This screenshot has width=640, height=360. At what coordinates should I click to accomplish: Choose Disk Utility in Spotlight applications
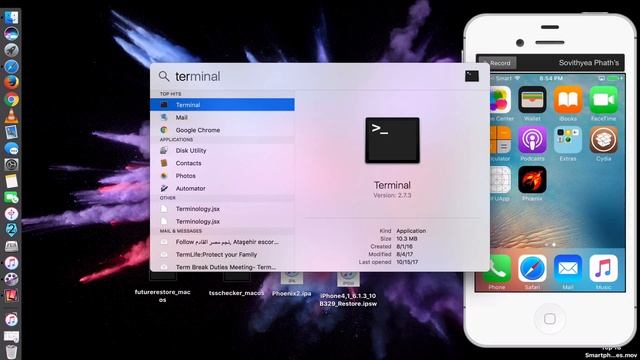tap(222, 150)
